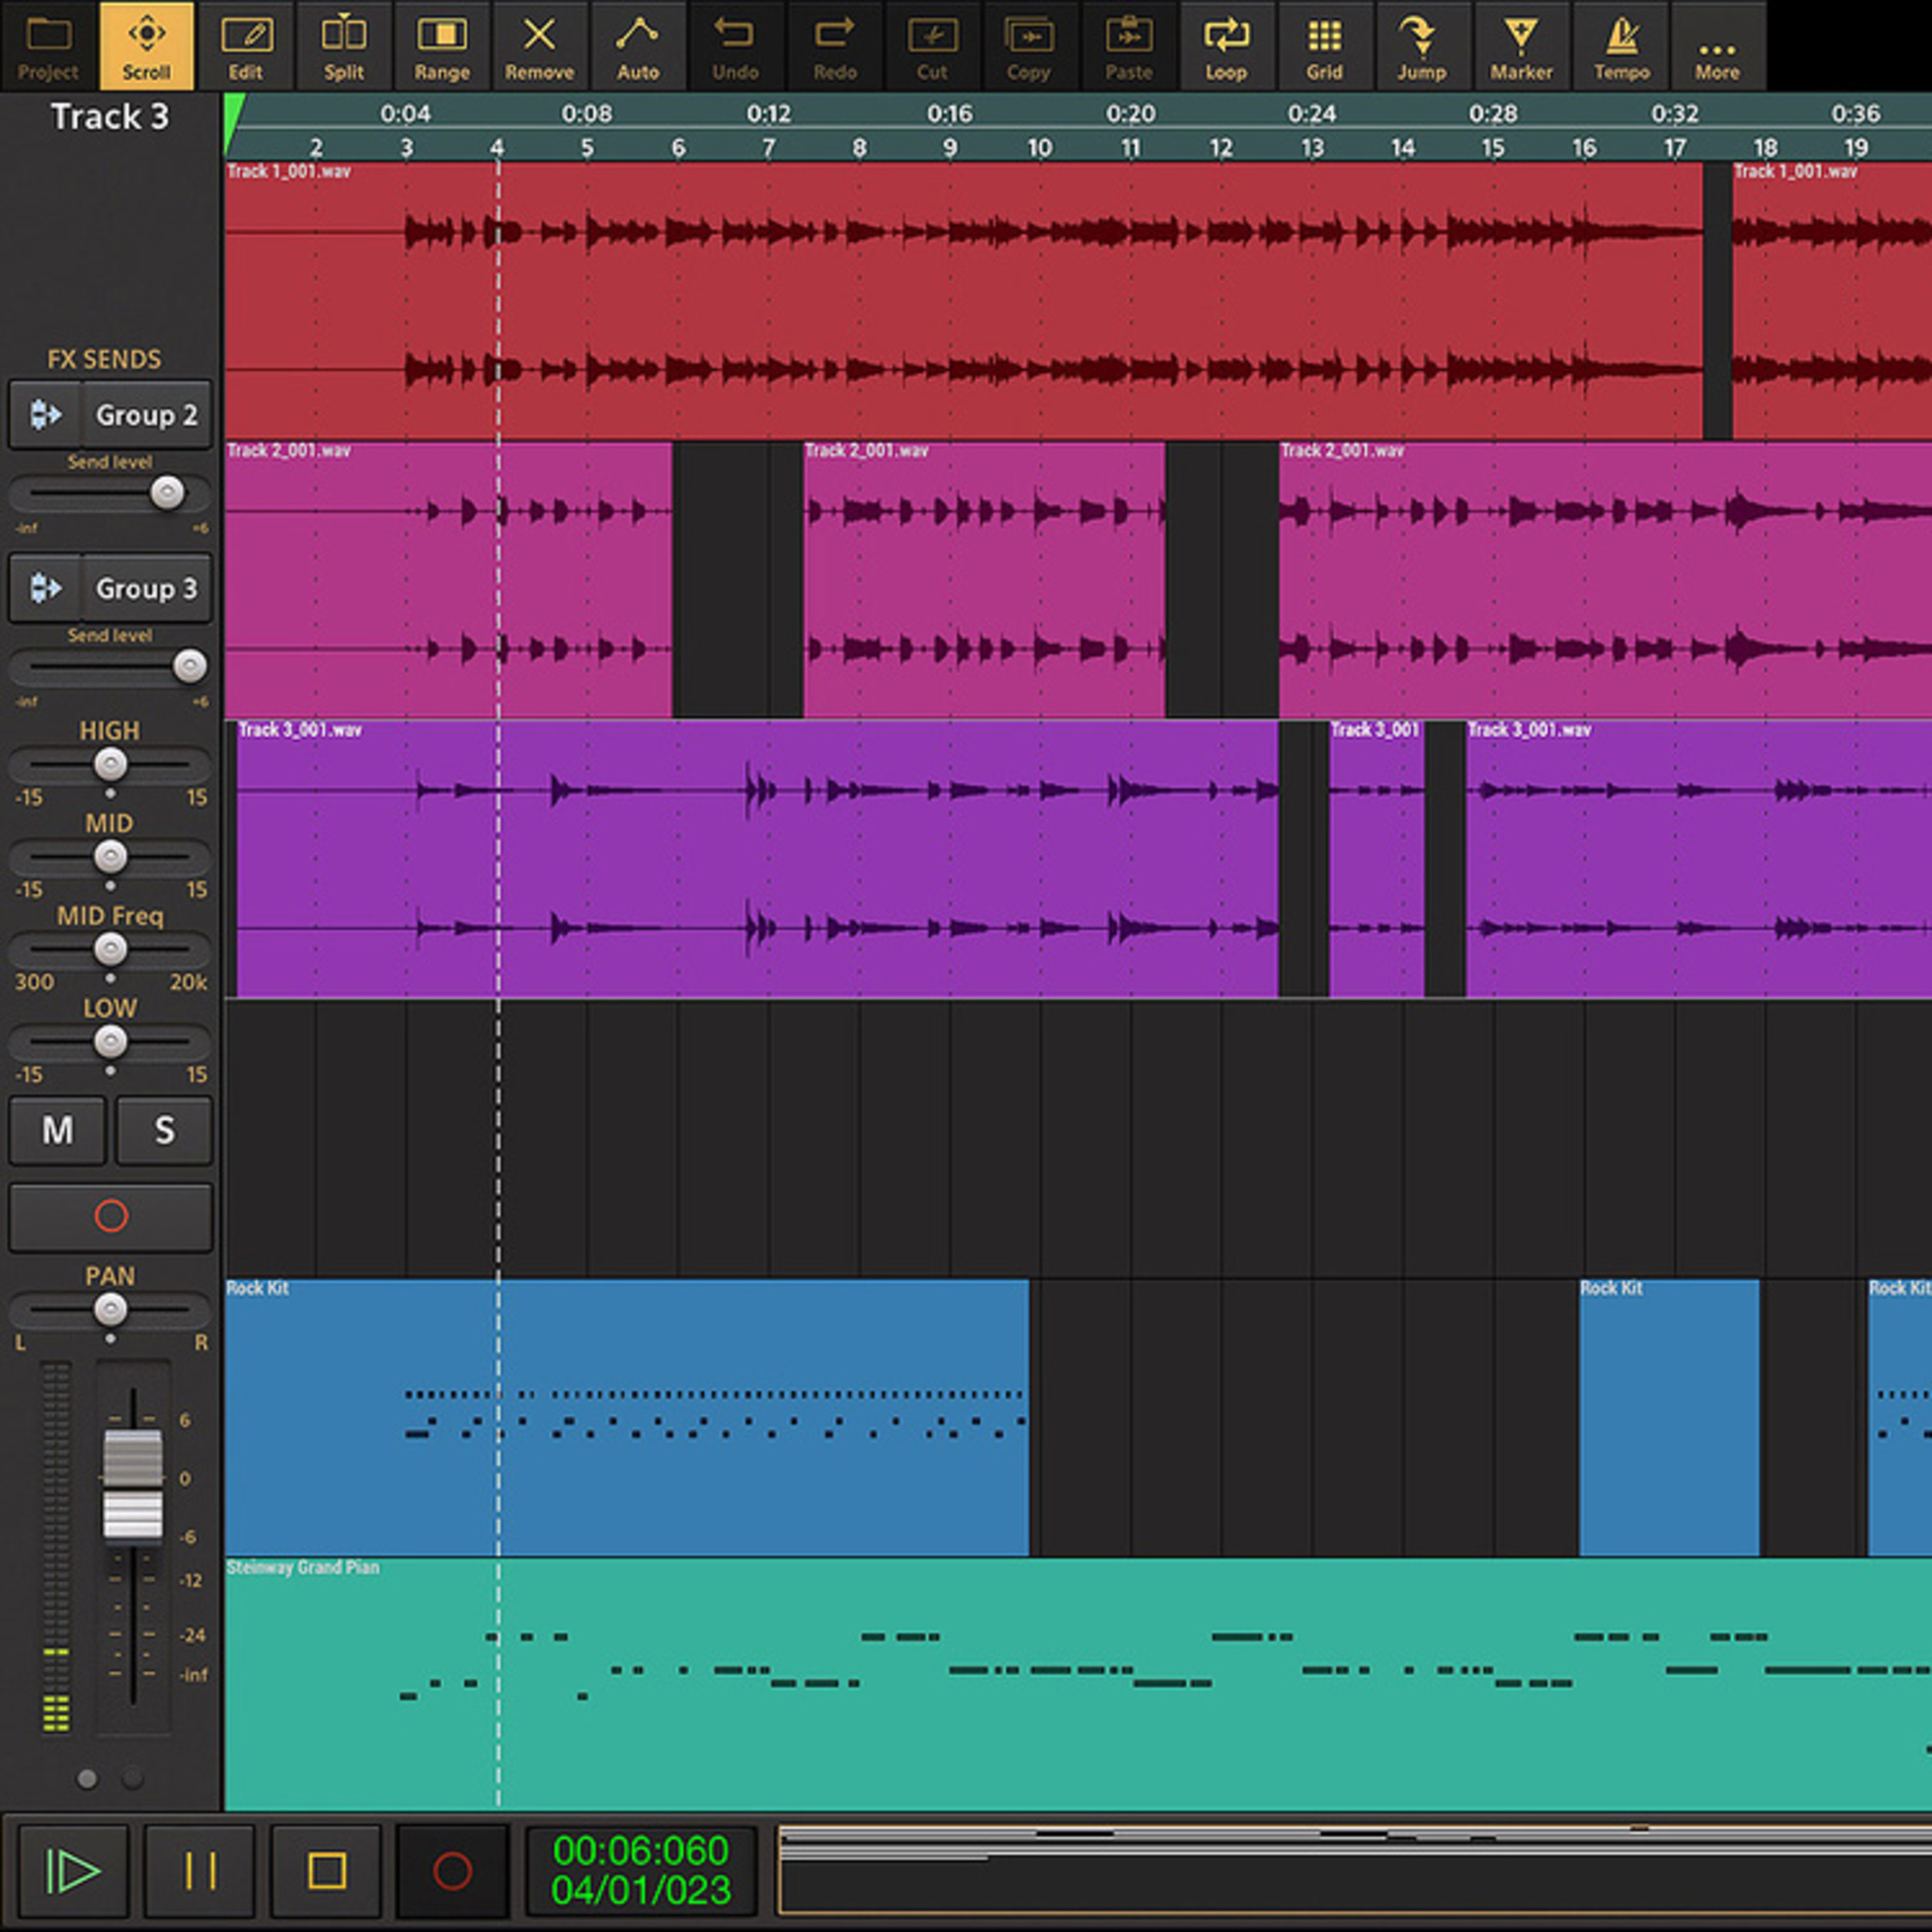1932x1932 pixels.
Task: Pause playback
Action: pyautogui.click(x=200, y=1871)
